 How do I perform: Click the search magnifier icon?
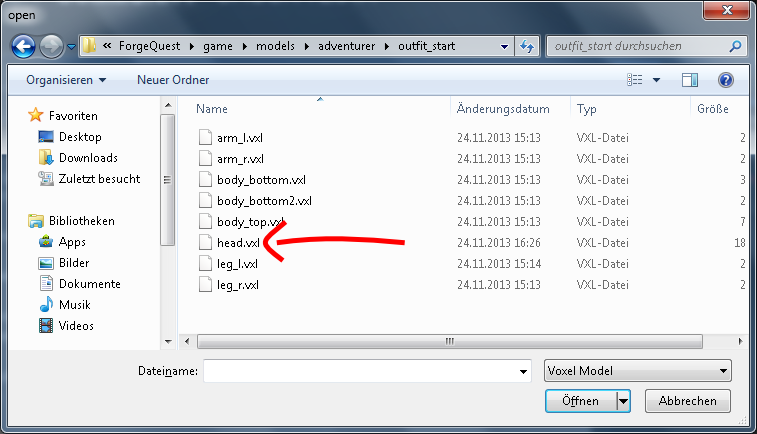click(x=735, y=45)
